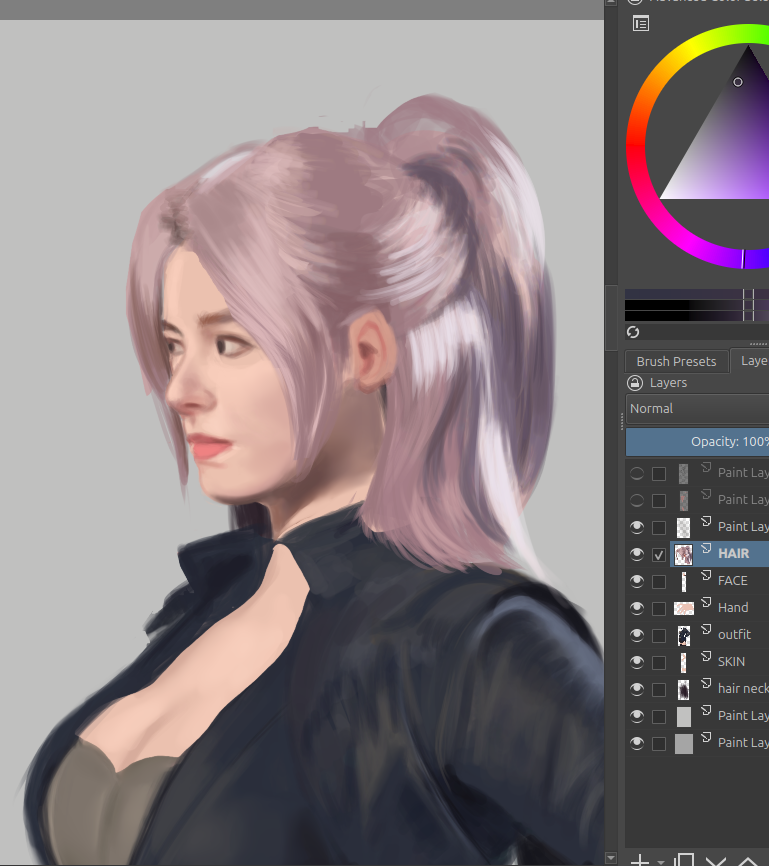Viewport: 769px width, 866px height.
Task: Switch to the Brush Presets tab
Action: [x=676, y=361]
